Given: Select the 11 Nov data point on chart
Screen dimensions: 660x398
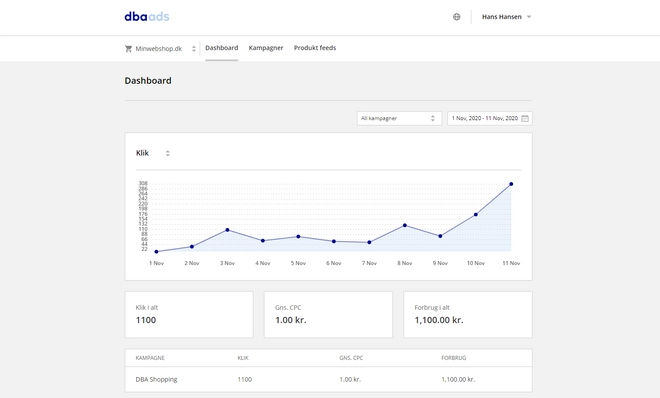Looking at the screenshot, I should point(511,184).
